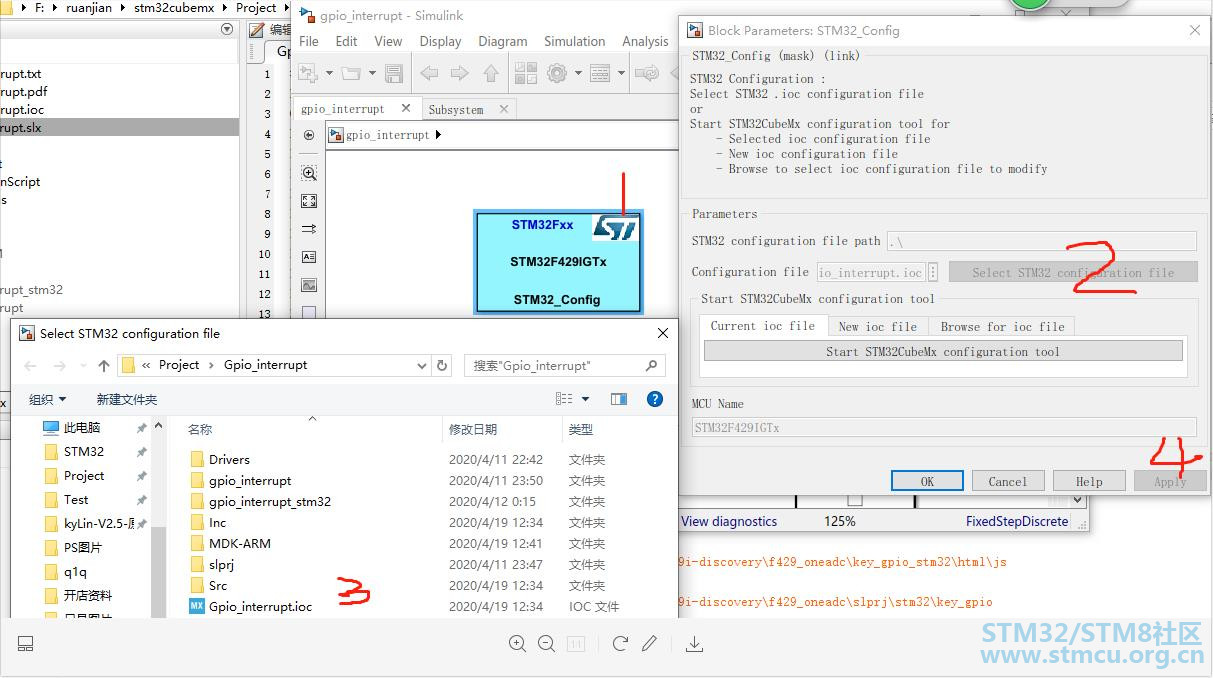The image size is (1213, 678).
Task: Open the Display menu in Simulink
Action: pos(440,41)
